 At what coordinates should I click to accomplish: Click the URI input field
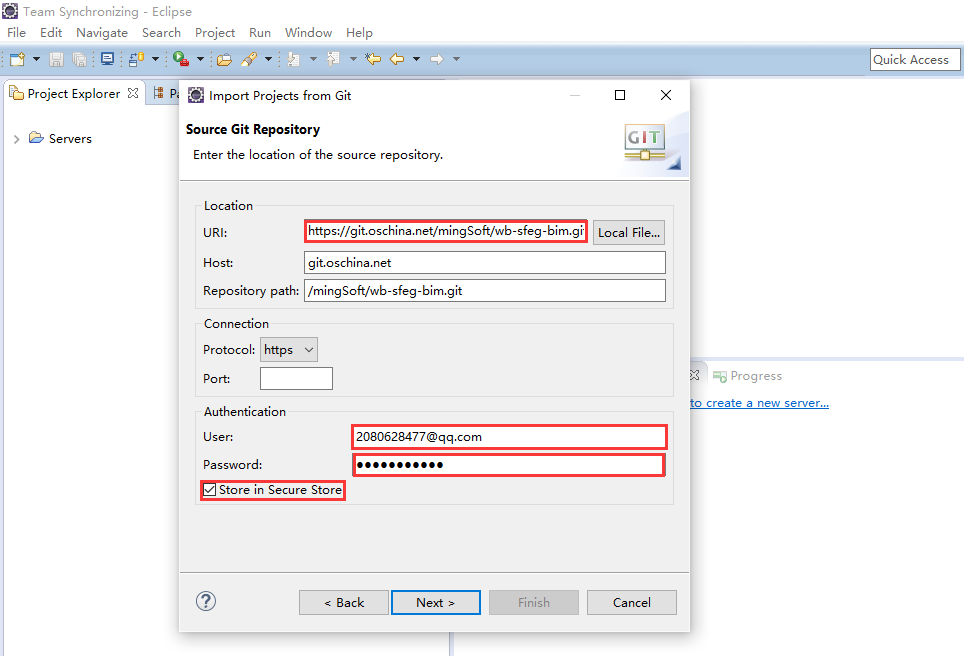point(446,231)
